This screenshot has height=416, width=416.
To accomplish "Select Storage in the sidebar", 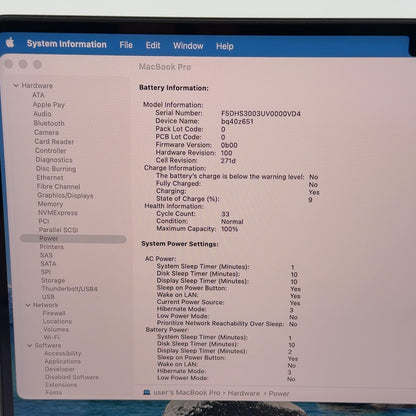I will [x=53, y=280].
